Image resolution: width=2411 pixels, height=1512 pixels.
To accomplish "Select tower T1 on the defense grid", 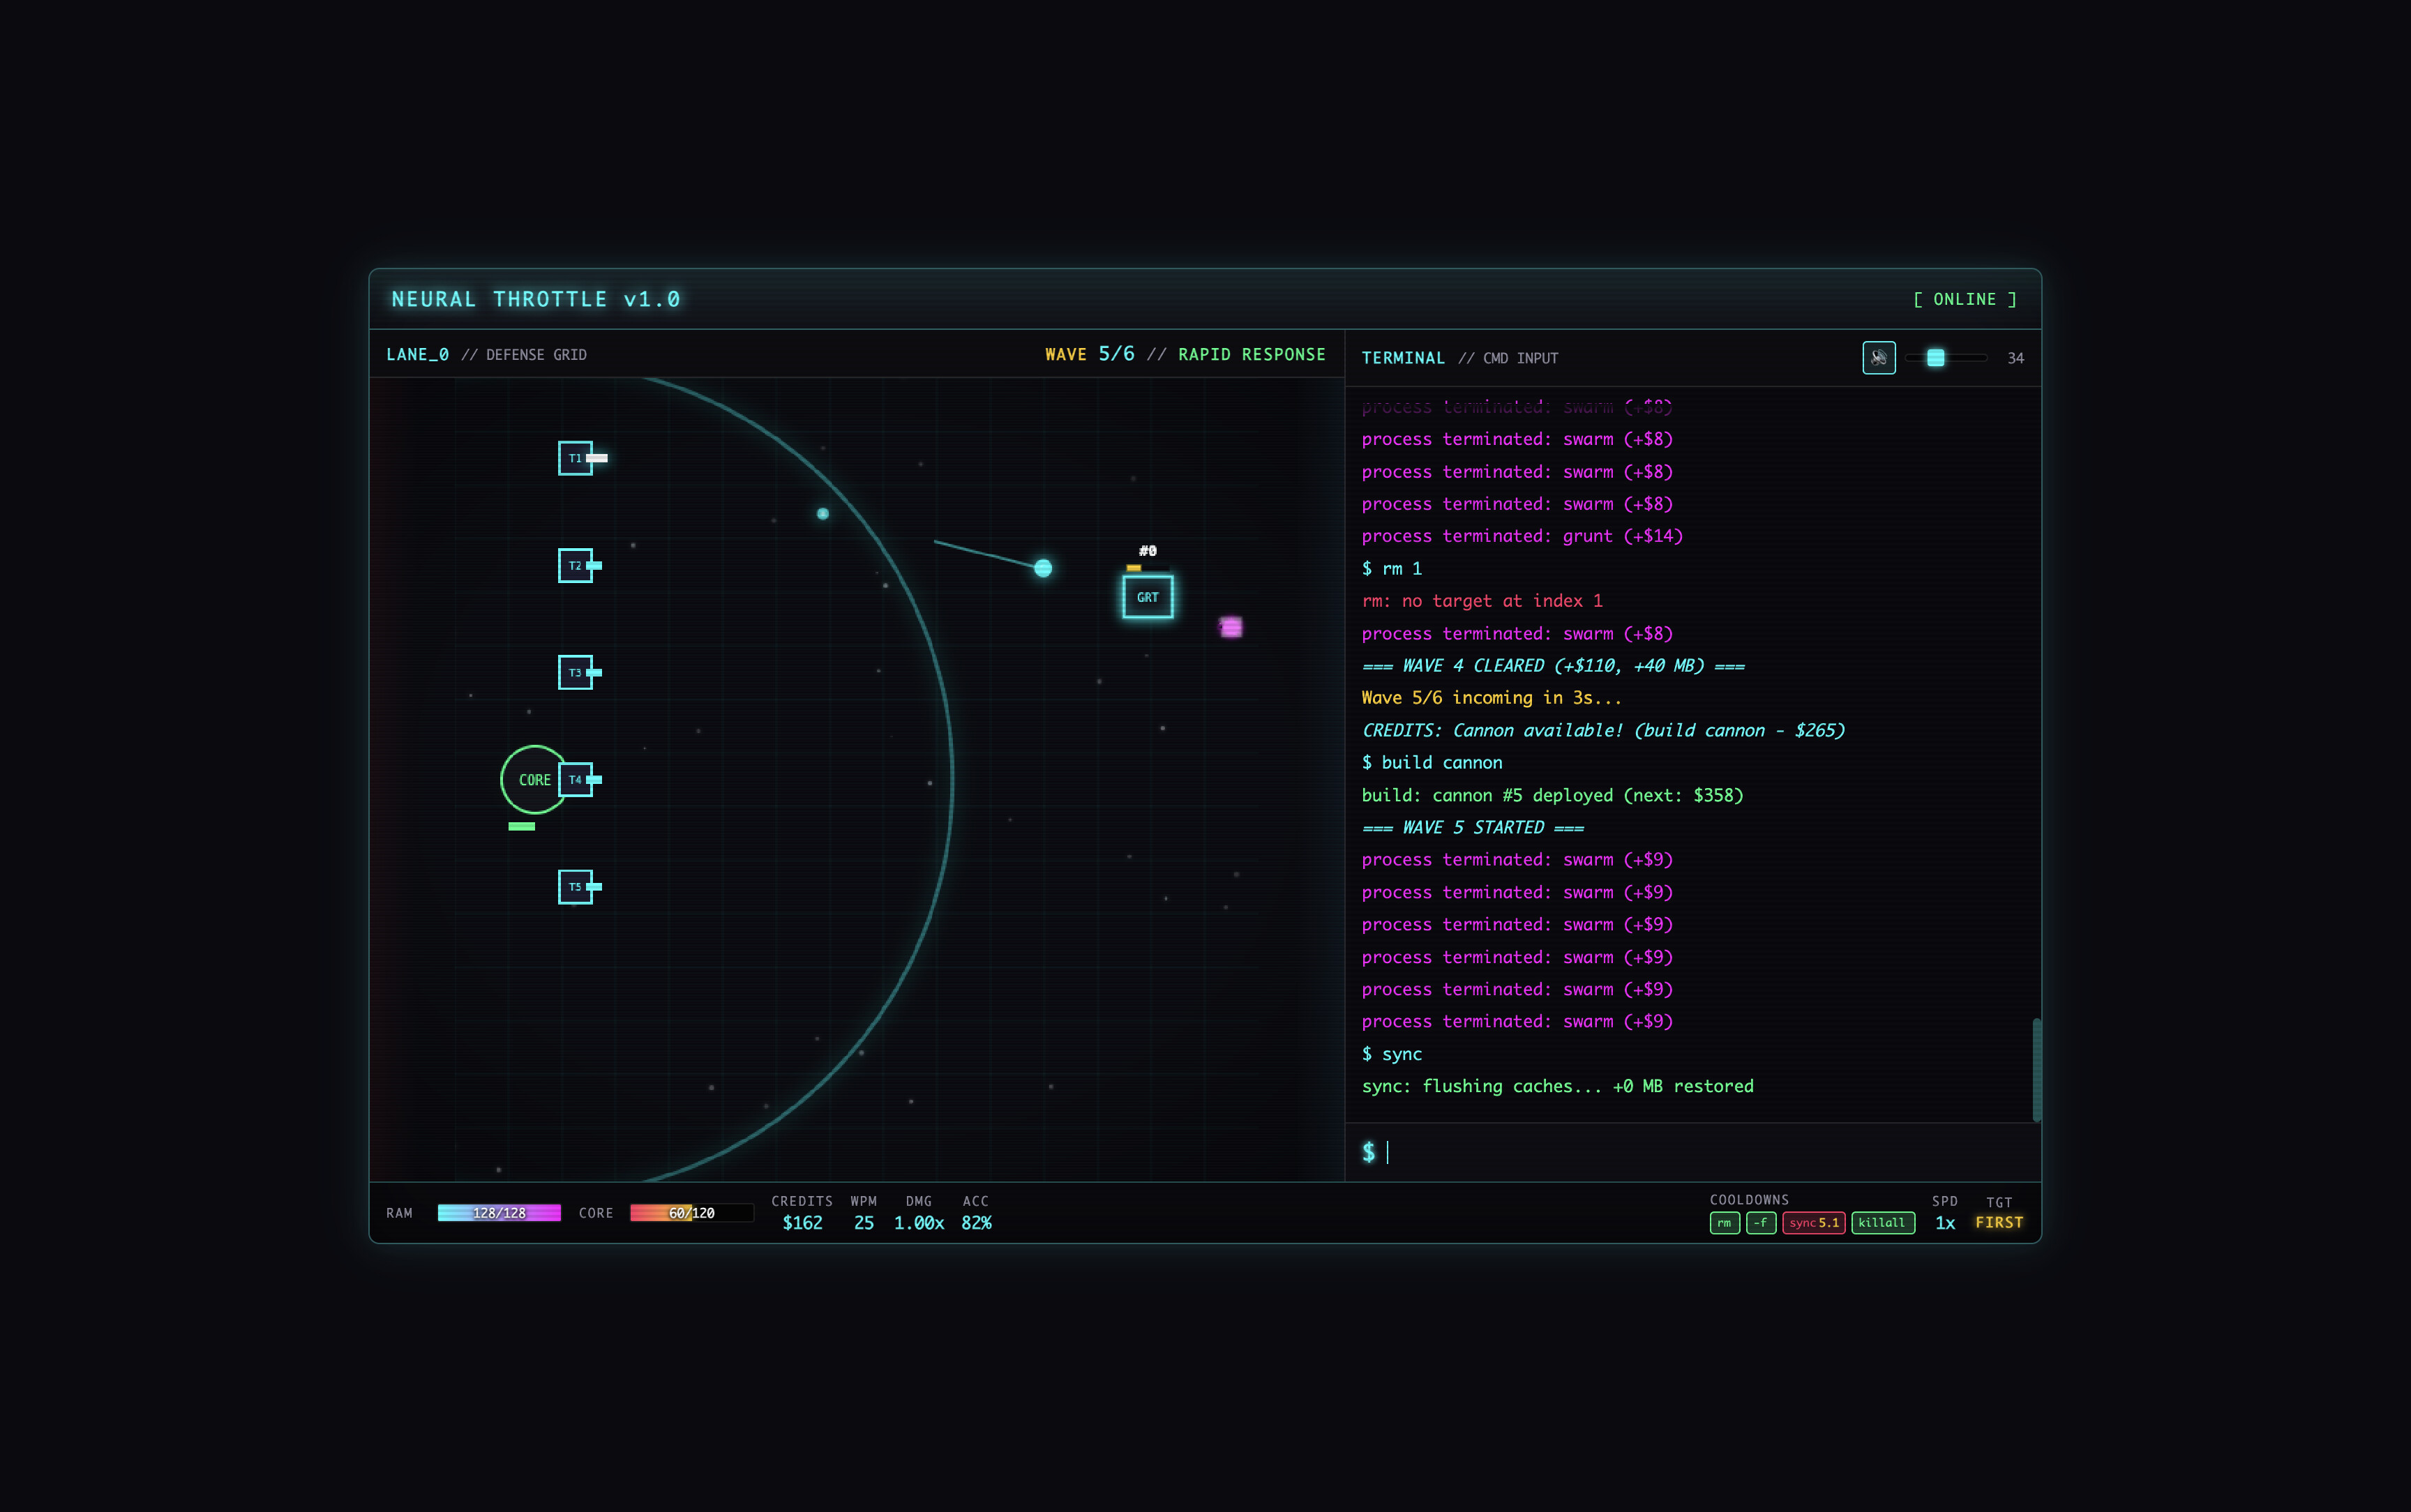I will click(x=575, y=457).
